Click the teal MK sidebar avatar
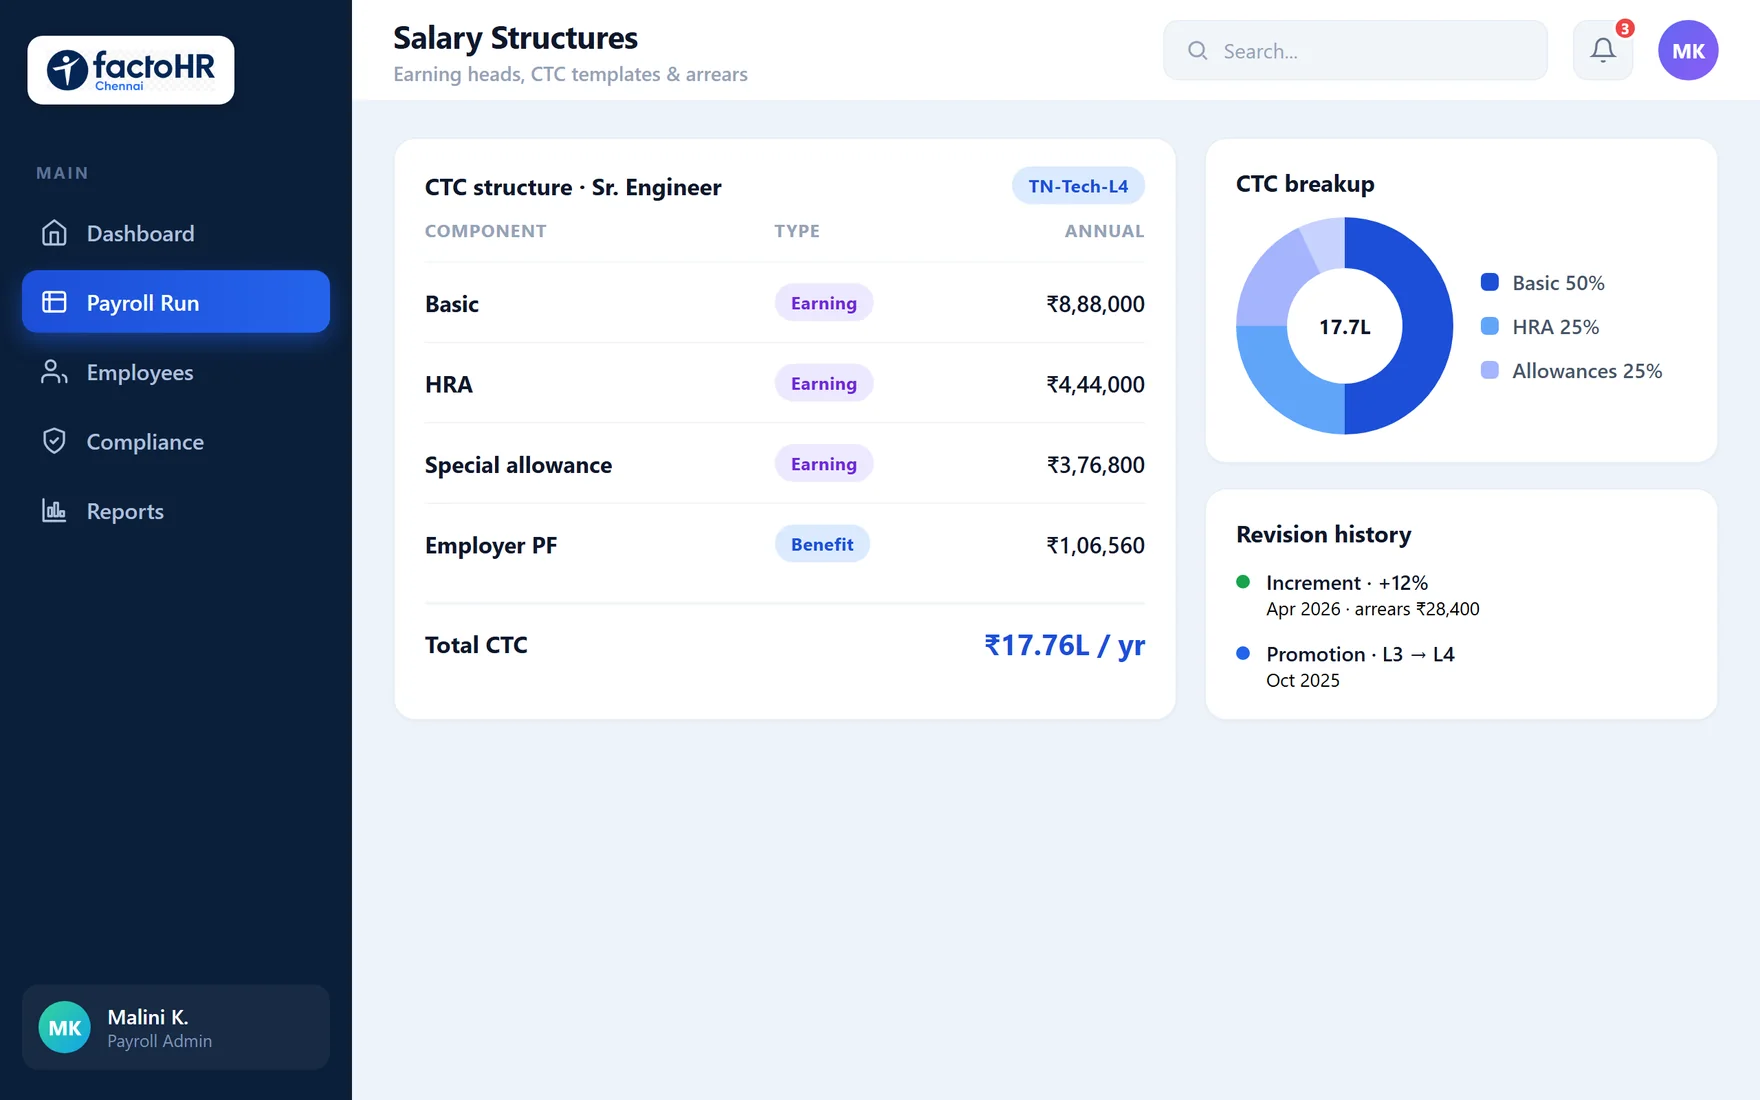 click(65, 1027)
